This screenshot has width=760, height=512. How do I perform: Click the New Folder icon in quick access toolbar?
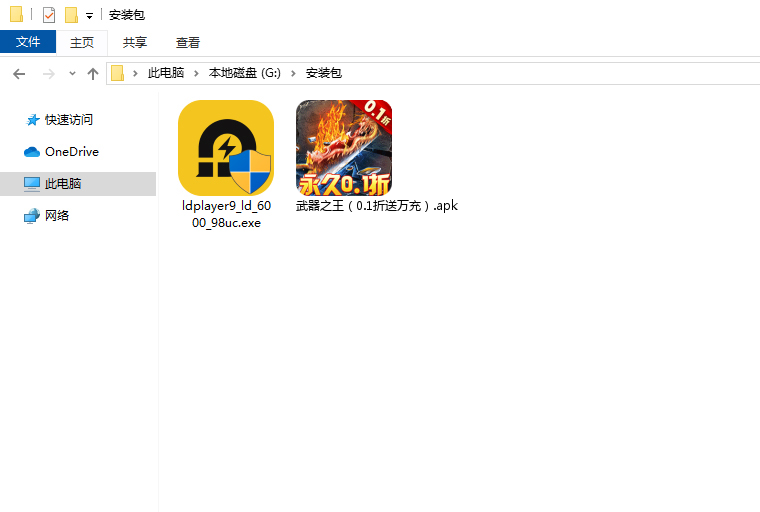point(71,15)
